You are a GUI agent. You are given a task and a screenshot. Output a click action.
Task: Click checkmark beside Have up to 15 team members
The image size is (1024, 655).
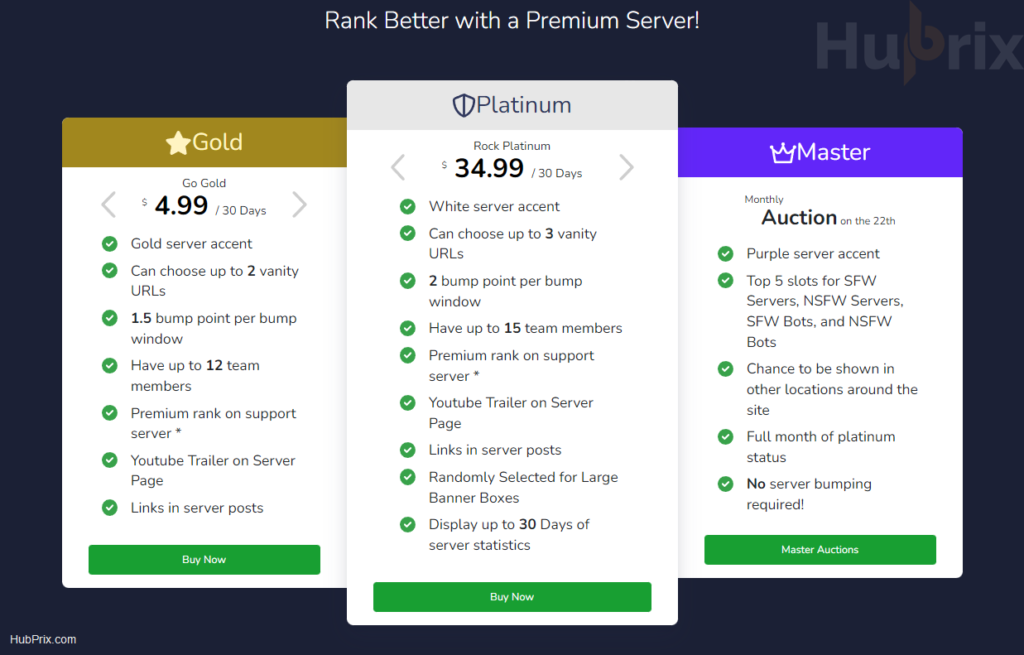tap(408, 328)
